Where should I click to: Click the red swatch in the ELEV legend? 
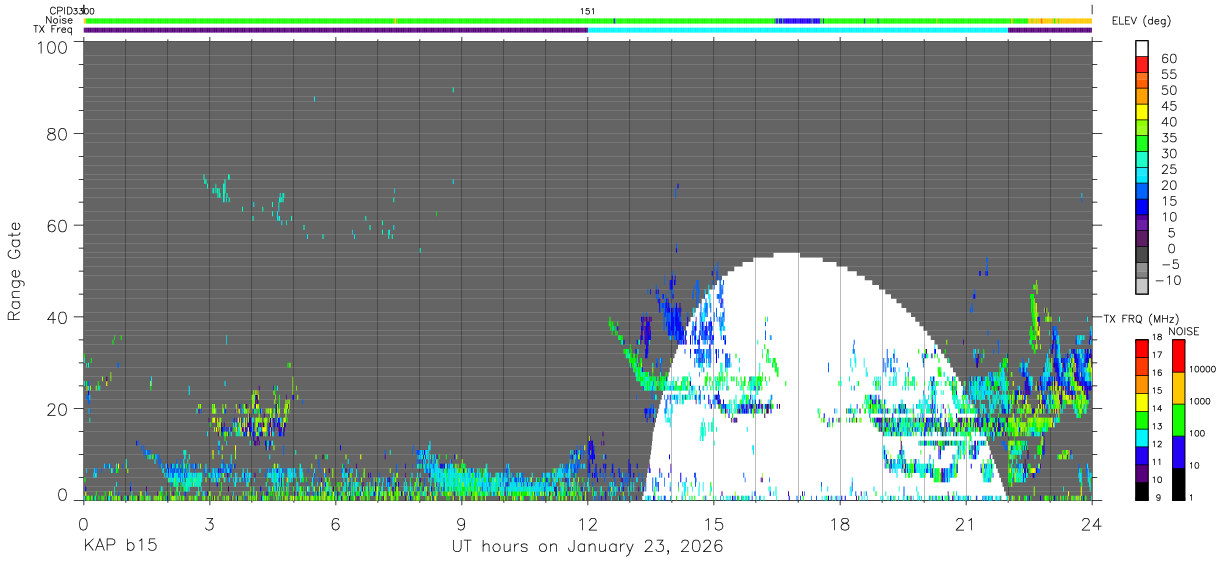[x=1142, y=63]
